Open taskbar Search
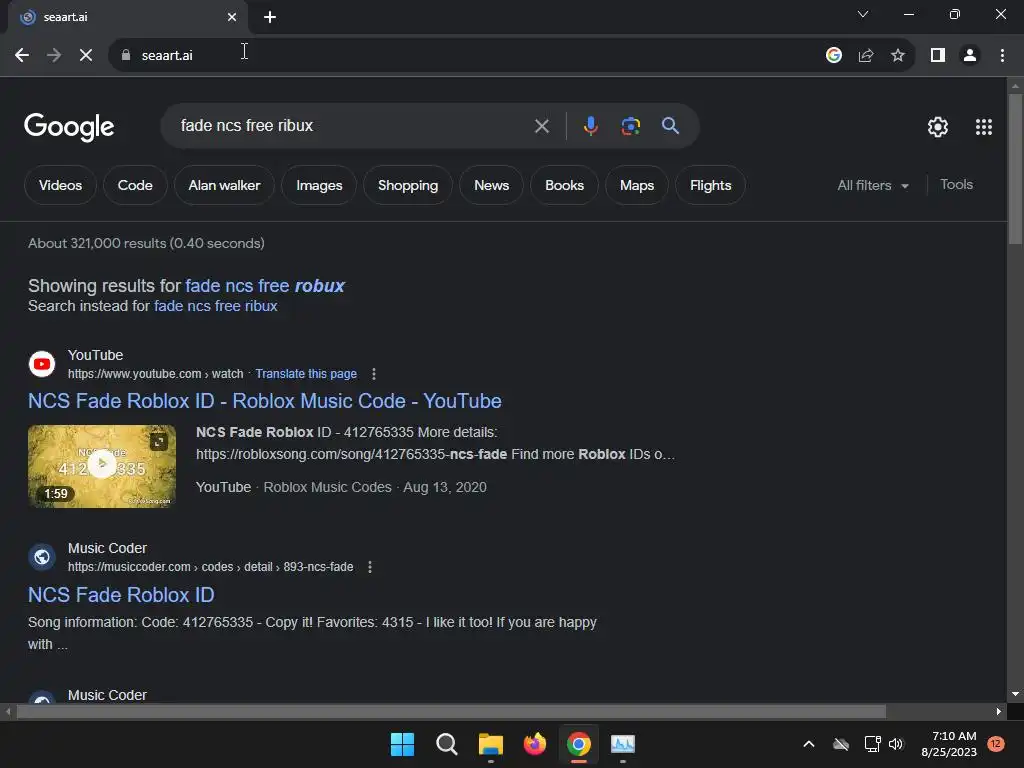 pyautogui.click(x=447, y=744)
